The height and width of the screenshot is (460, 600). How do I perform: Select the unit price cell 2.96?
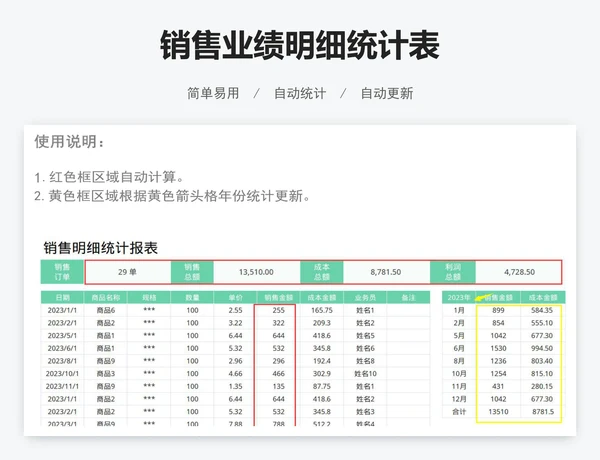[x=235, y=361]
